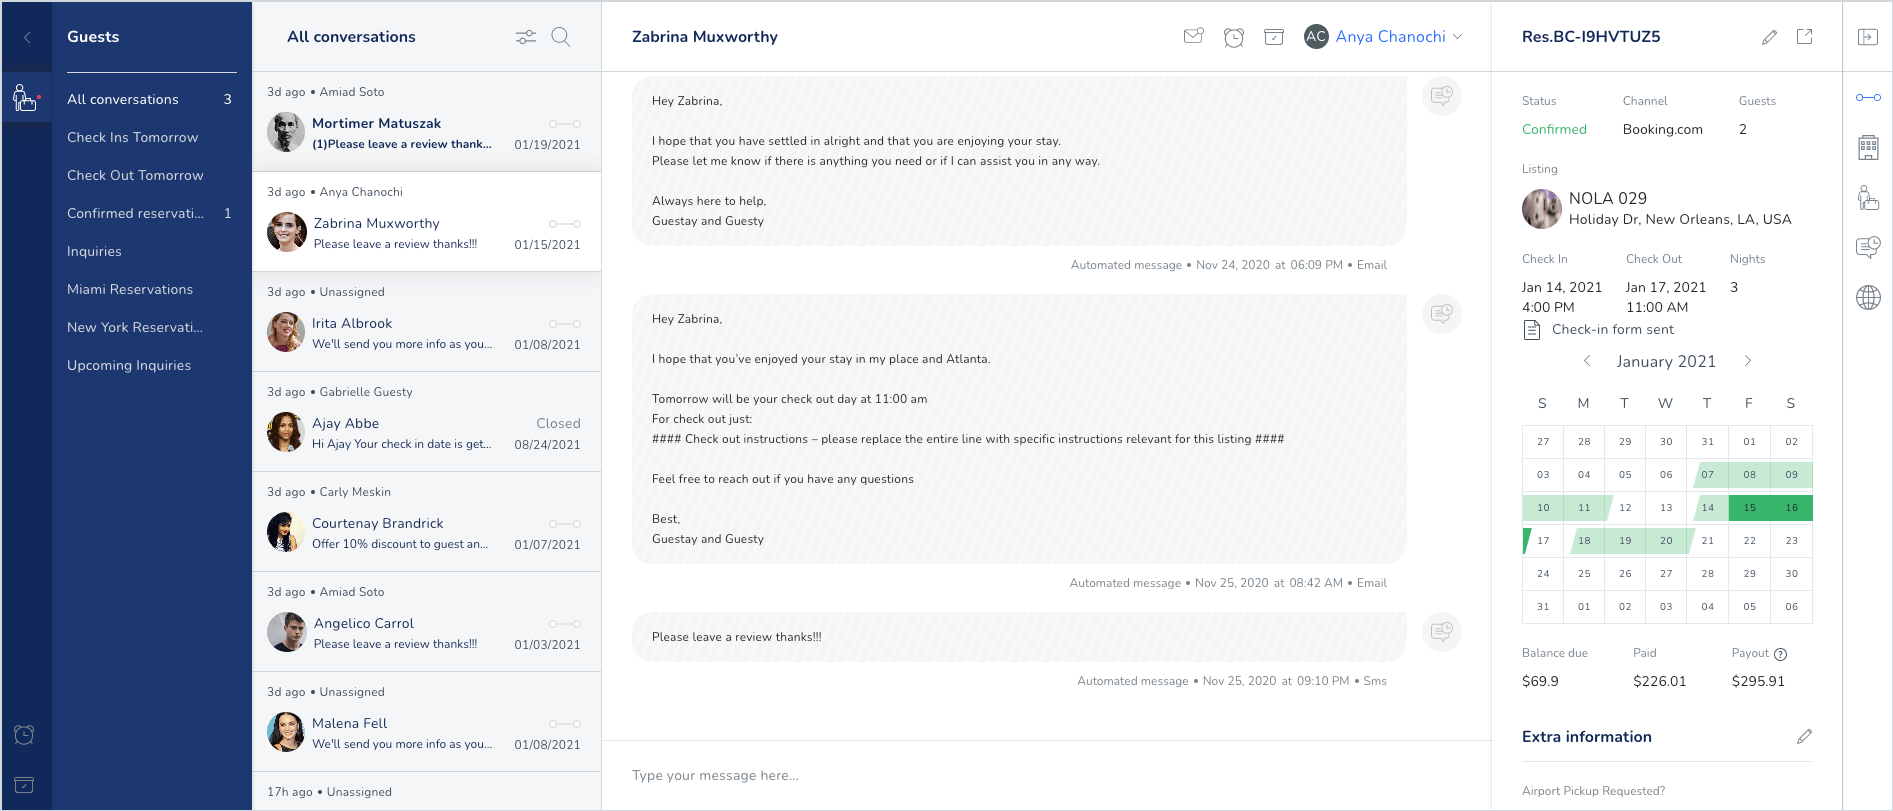The image size is (1893, 811).
Task: Open Miami Reservations filter
Action: pyautogui.click(x=130, y=289)
